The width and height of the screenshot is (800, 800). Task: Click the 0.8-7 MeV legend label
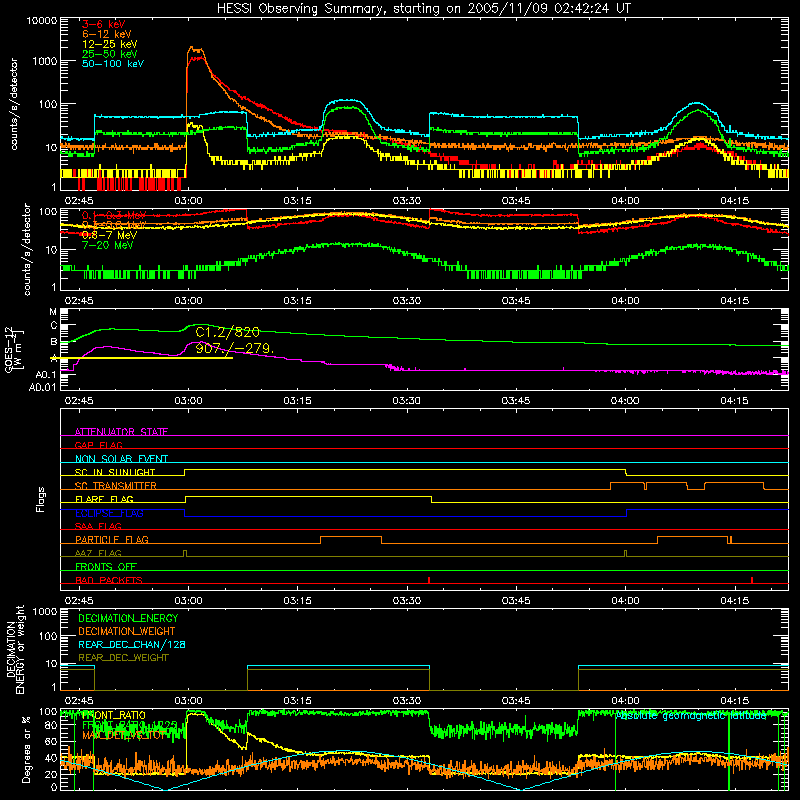[109, 235]
